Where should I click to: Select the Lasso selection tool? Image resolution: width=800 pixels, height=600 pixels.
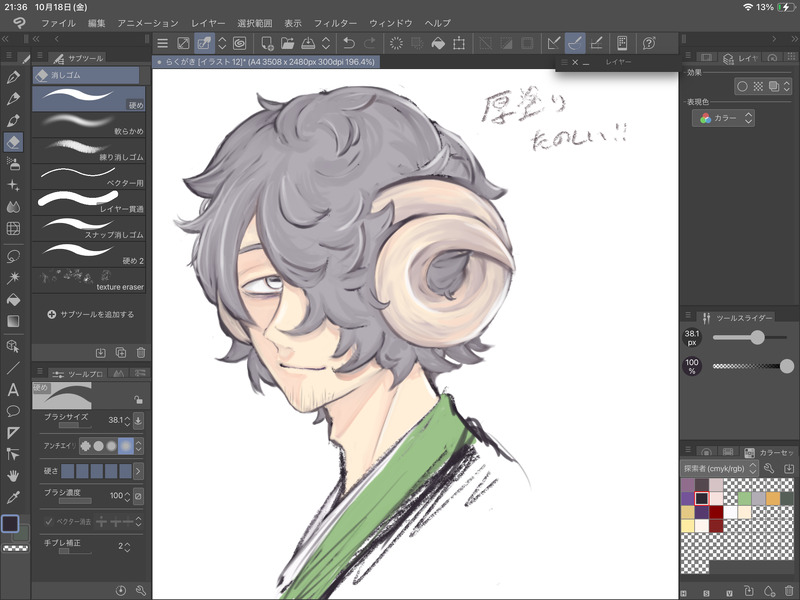(x=13, y=256)
